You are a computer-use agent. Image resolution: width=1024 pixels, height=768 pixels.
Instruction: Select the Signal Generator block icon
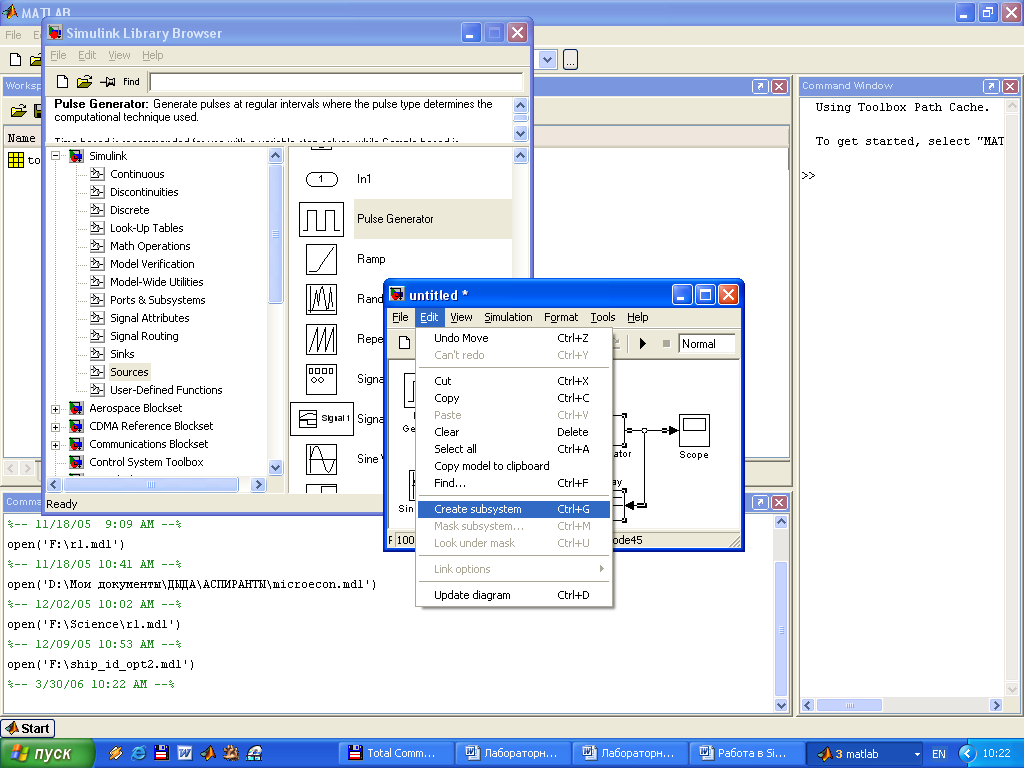click(x=321, y=379)
